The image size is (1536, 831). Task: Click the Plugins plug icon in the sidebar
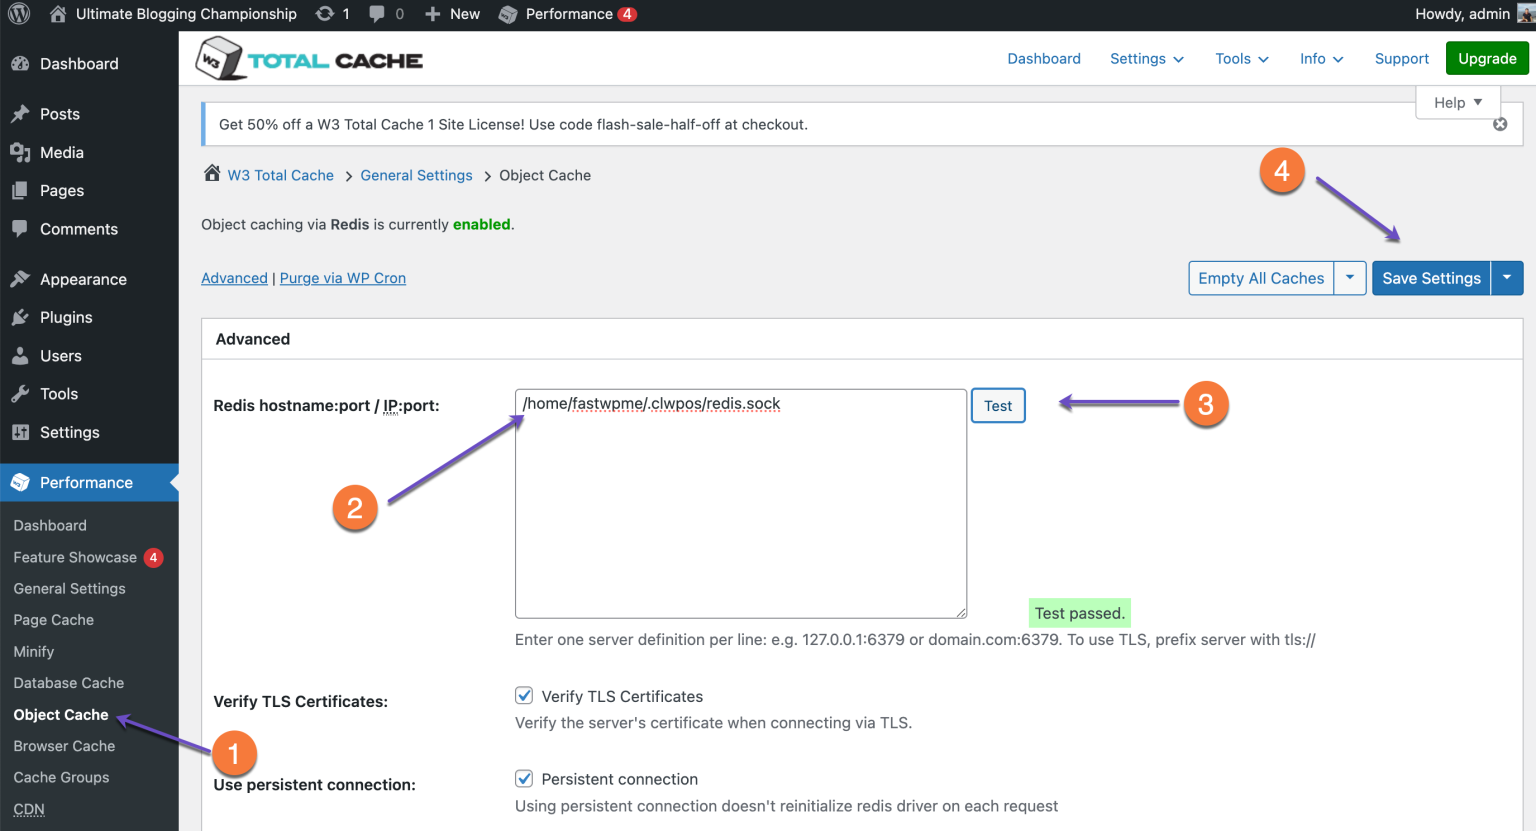pos(22,317)
